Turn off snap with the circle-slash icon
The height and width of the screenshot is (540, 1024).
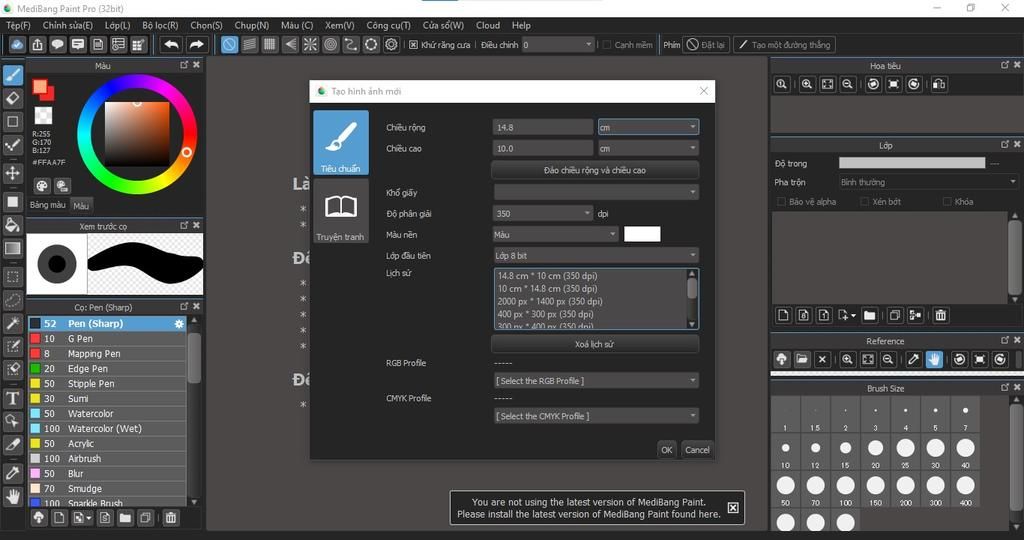229,44
